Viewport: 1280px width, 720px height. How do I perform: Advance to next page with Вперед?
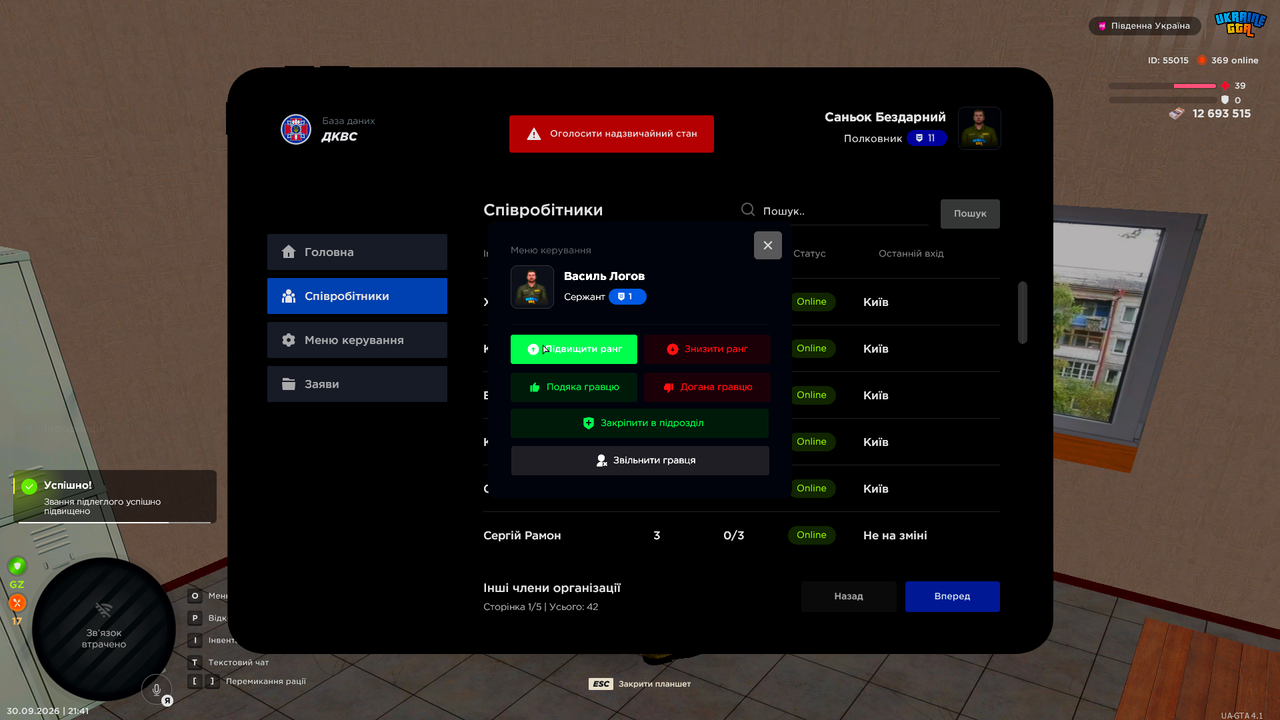[952, 596]
